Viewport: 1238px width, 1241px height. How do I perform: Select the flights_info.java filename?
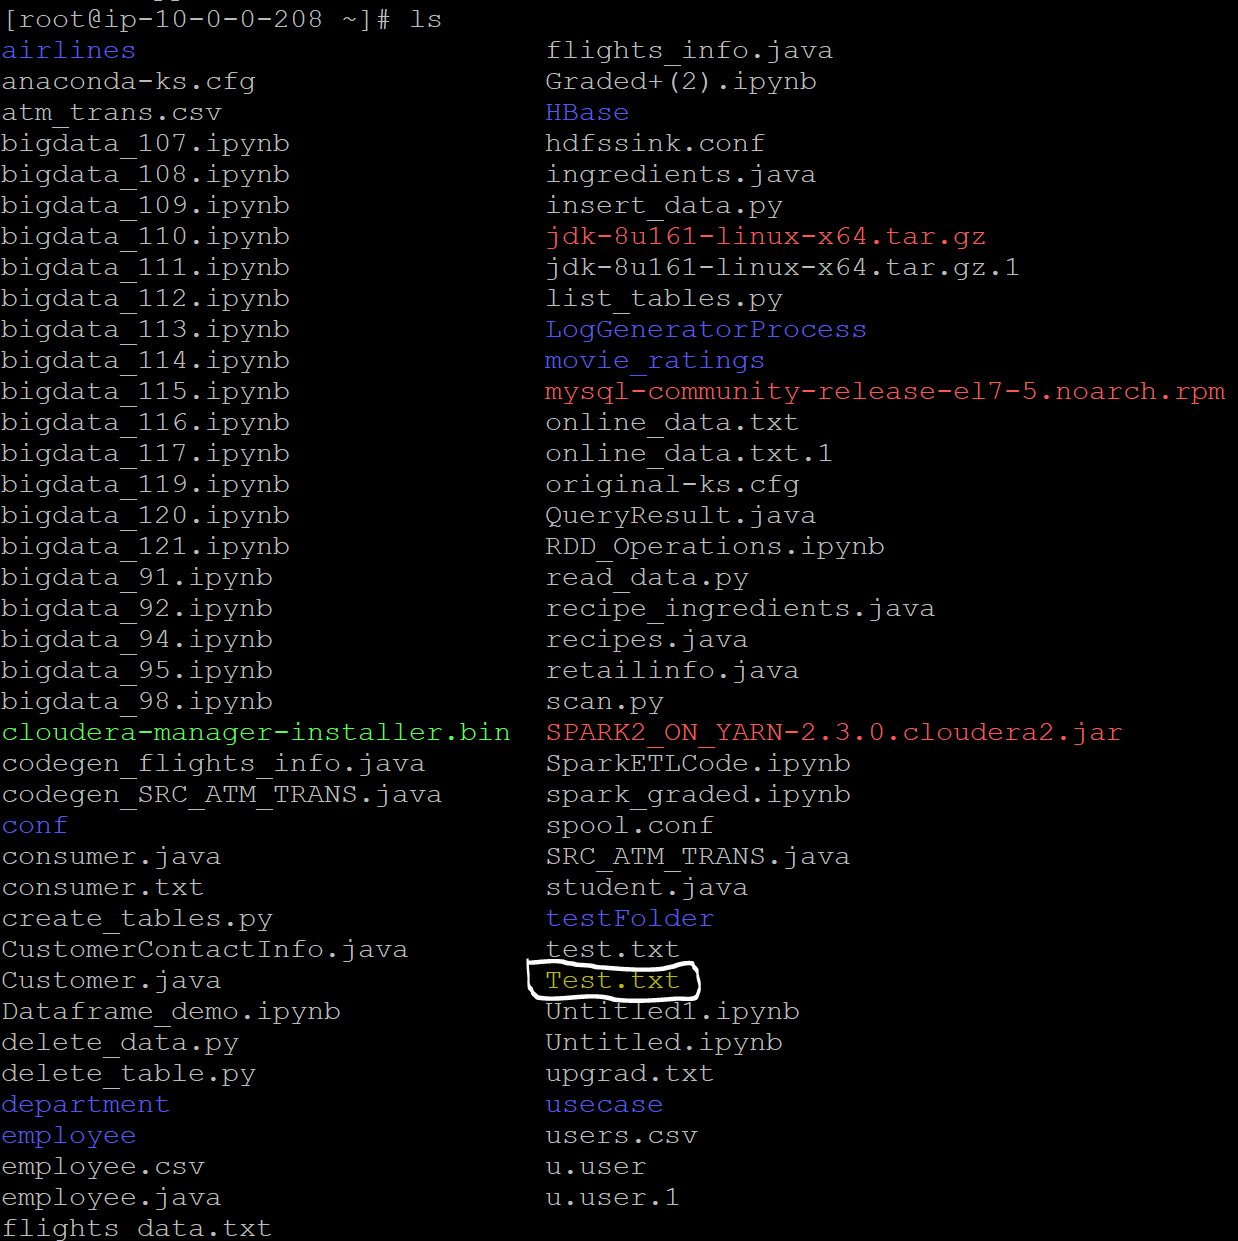(x=688, y=49)
